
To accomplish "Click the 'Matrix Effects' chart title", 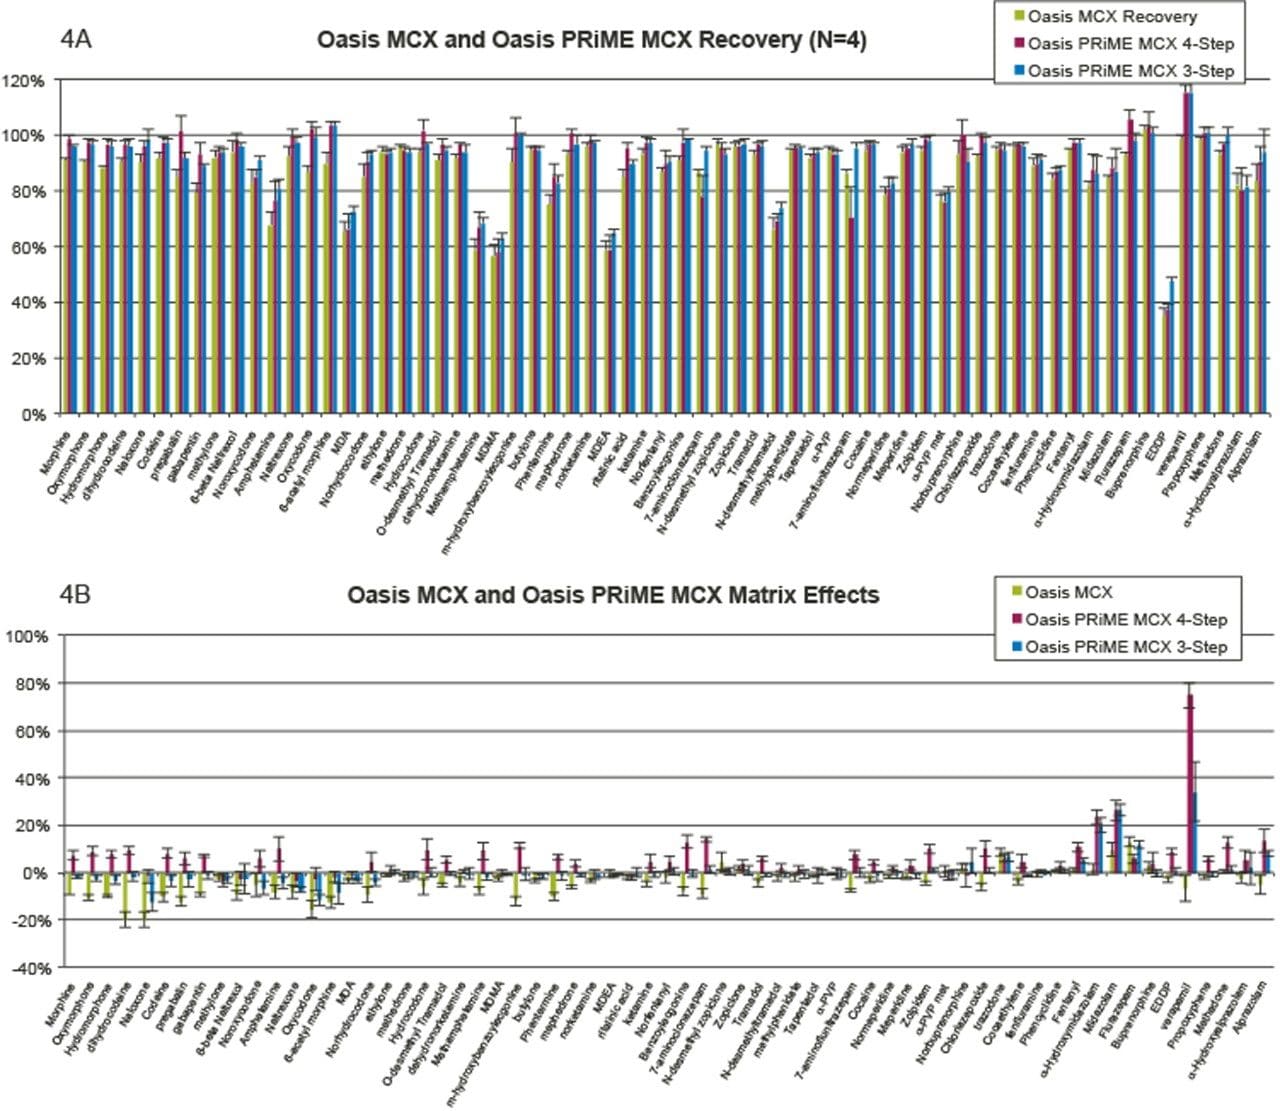I will (613, 595).
